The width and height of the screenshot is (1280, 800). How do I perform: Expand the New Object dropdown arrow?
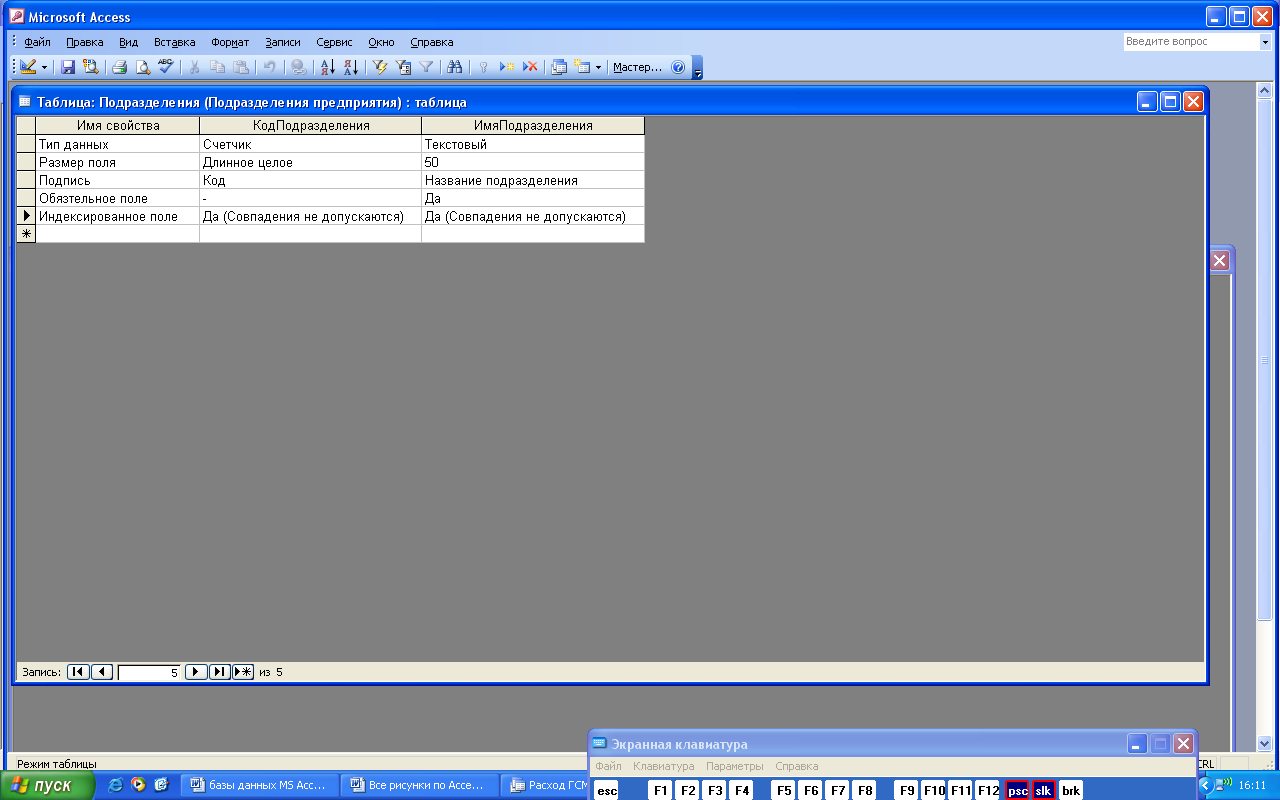click(x=598, y=68)
